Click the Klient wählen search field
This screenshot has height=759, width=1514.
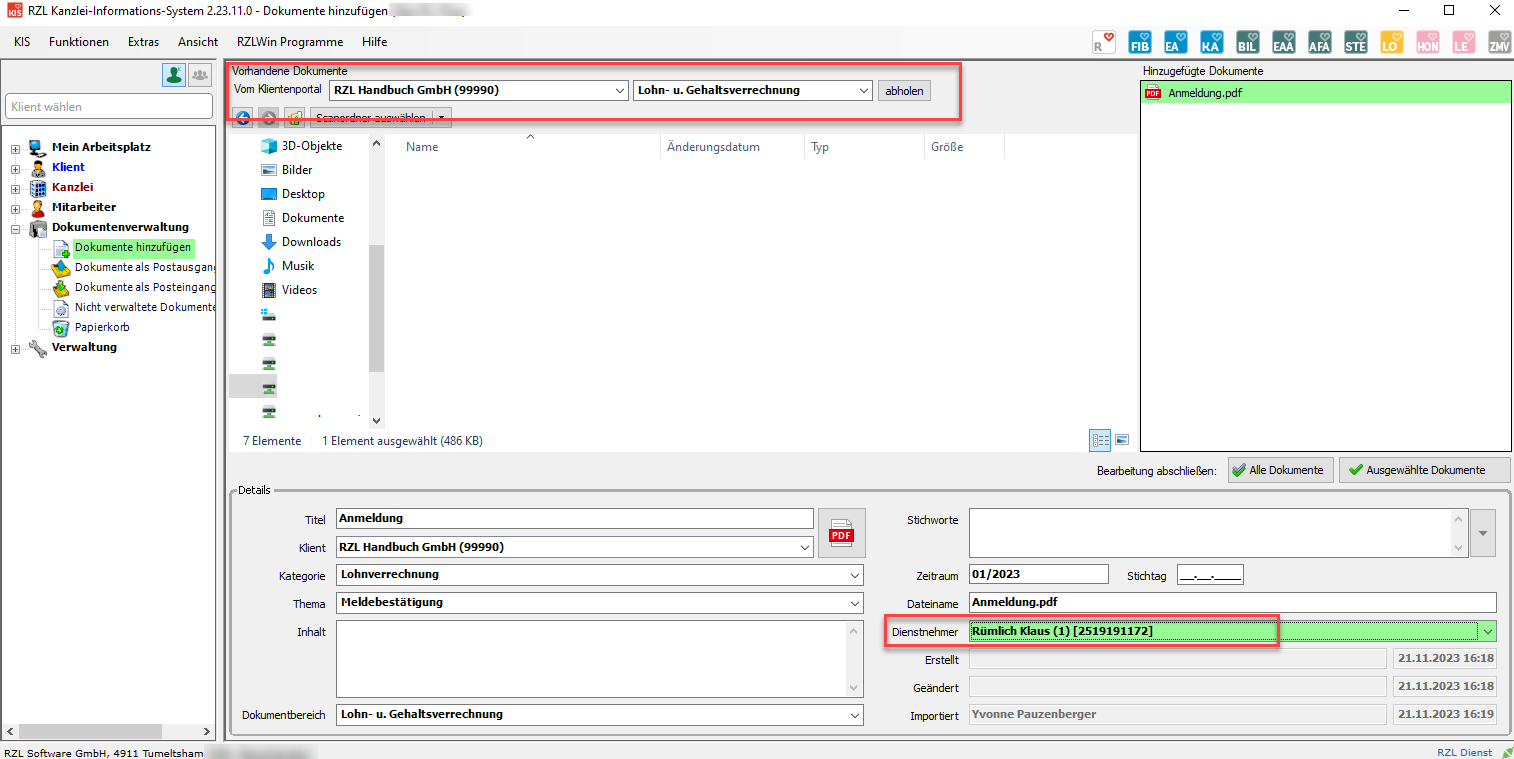[109, 107]
